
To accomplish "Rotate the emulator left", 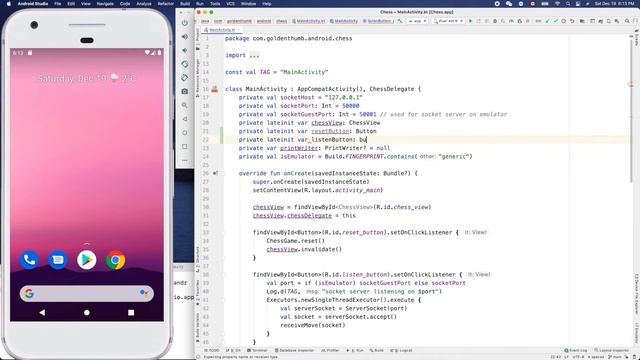I will pos(185,64).
